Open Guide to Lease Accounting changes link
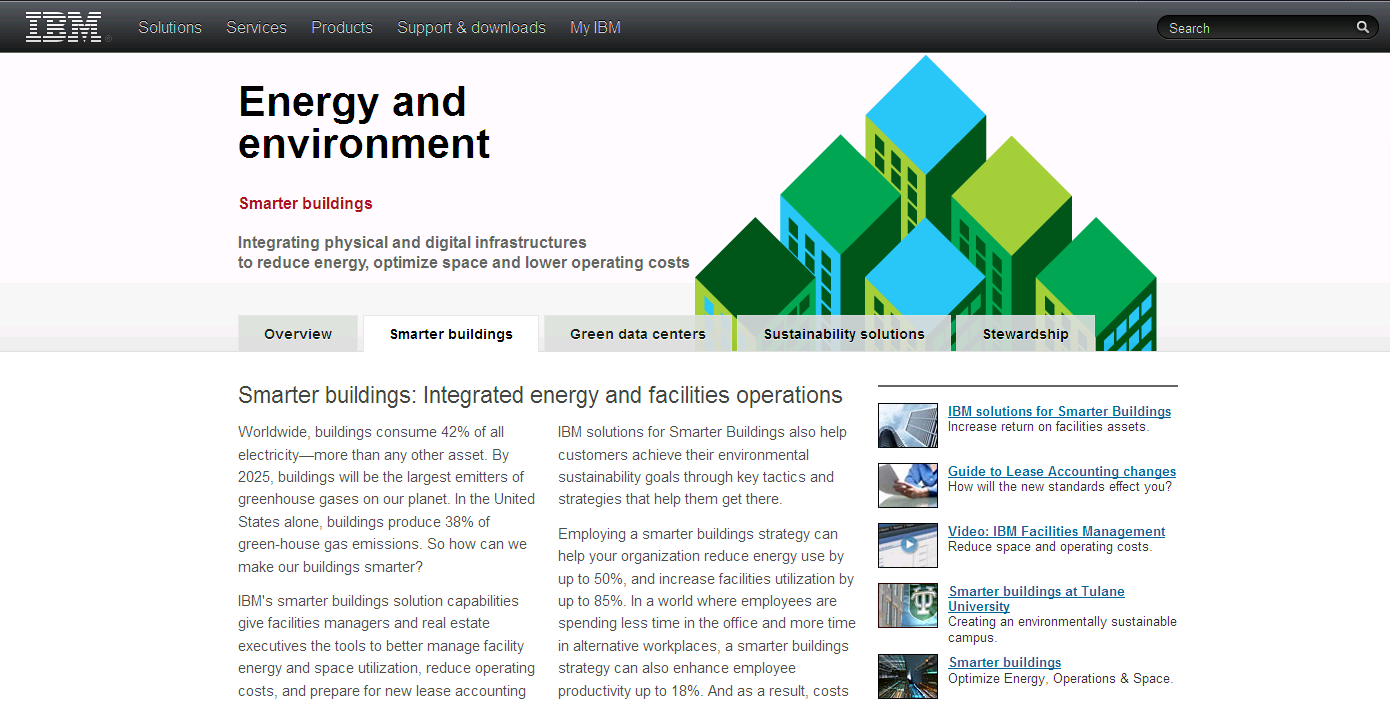The height and width of the screenshot is (702, 1390). (1062, 471)
